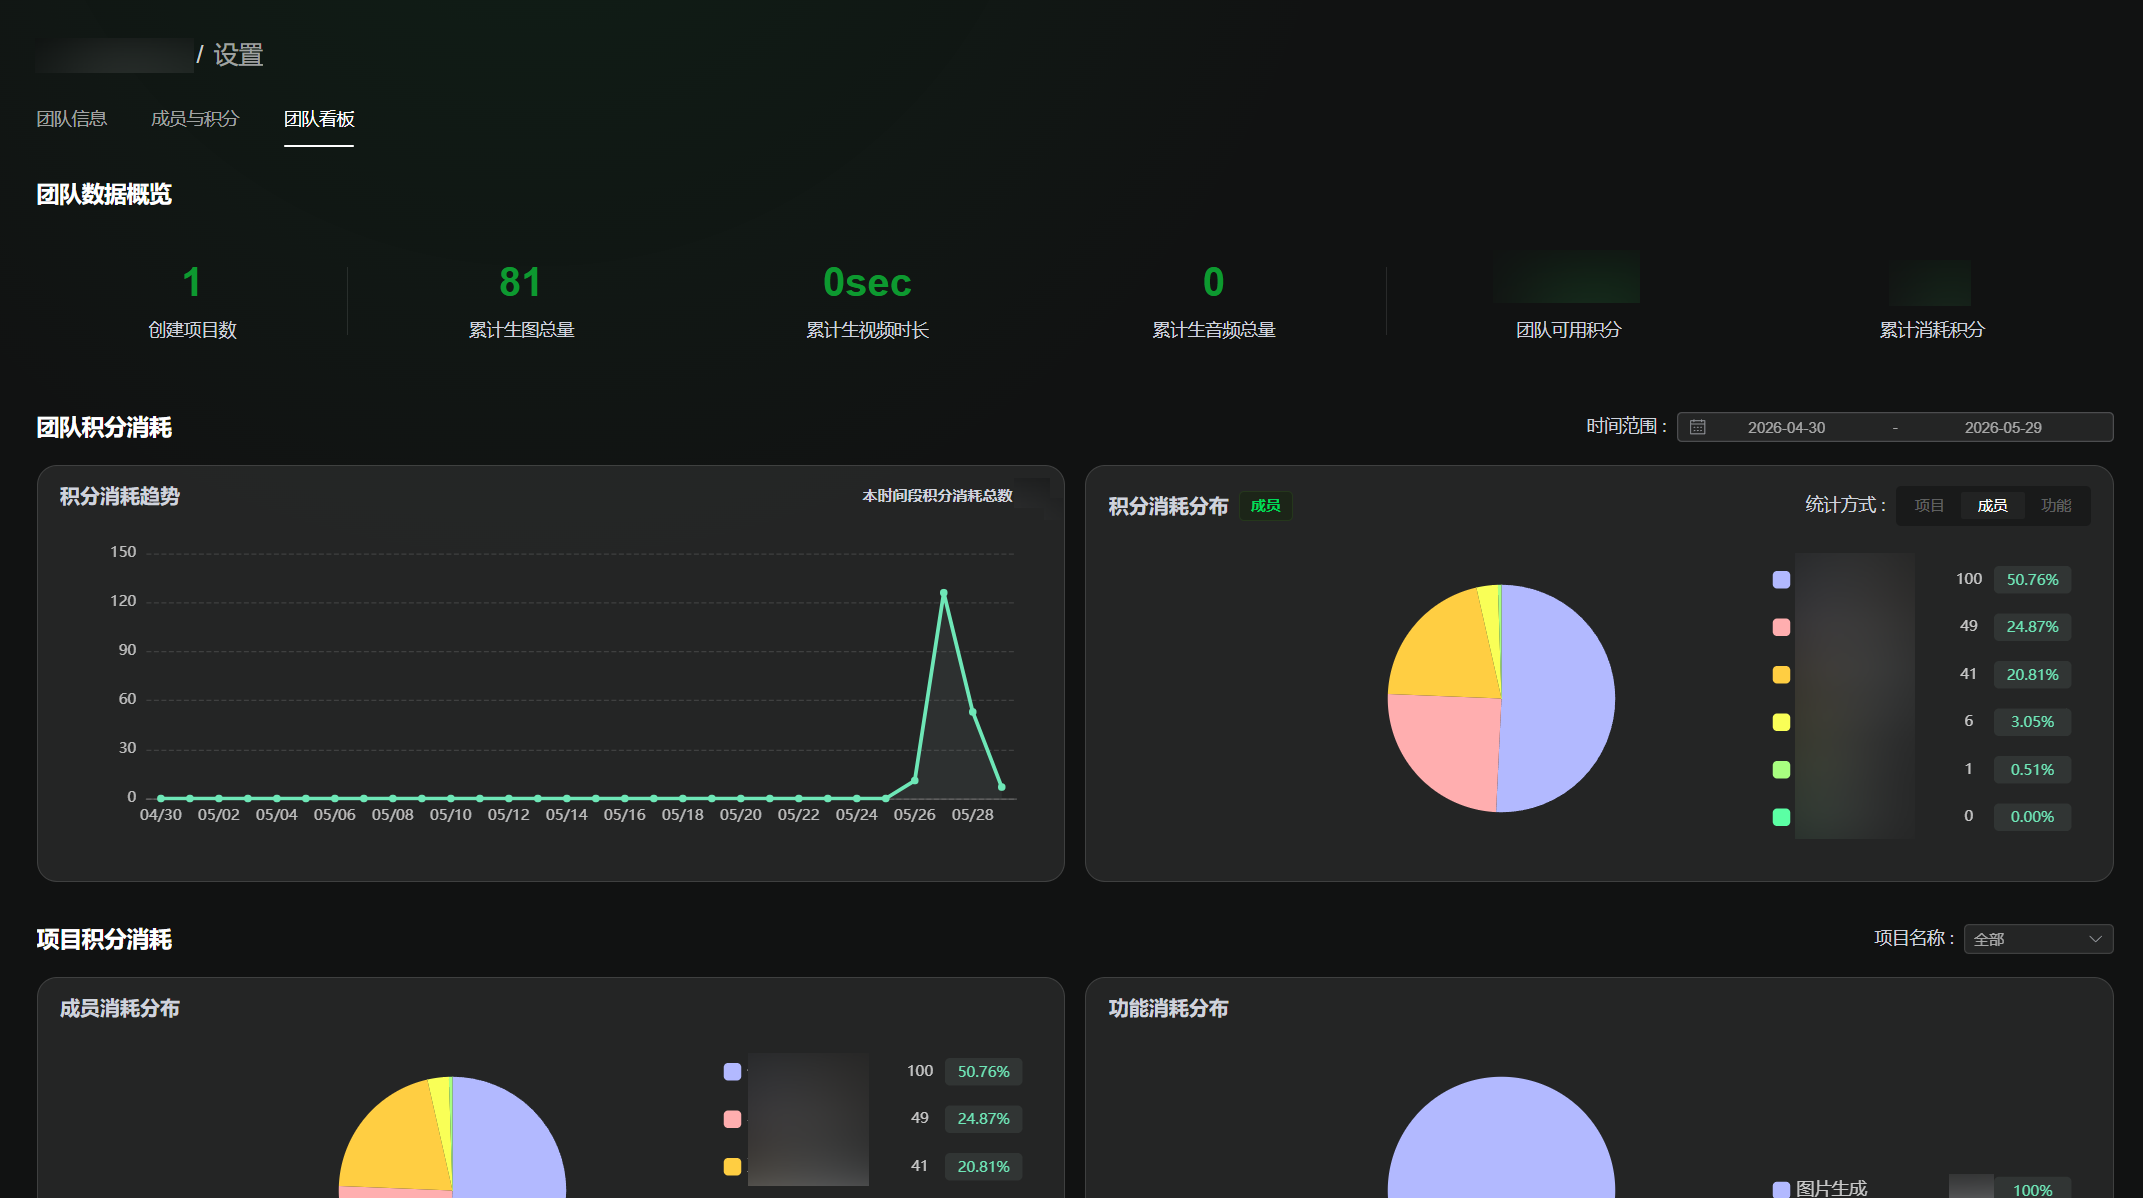Click the 项目积分消耗 heading
The height and width of the screenshot is (1198, 2143).
(104, 940)
